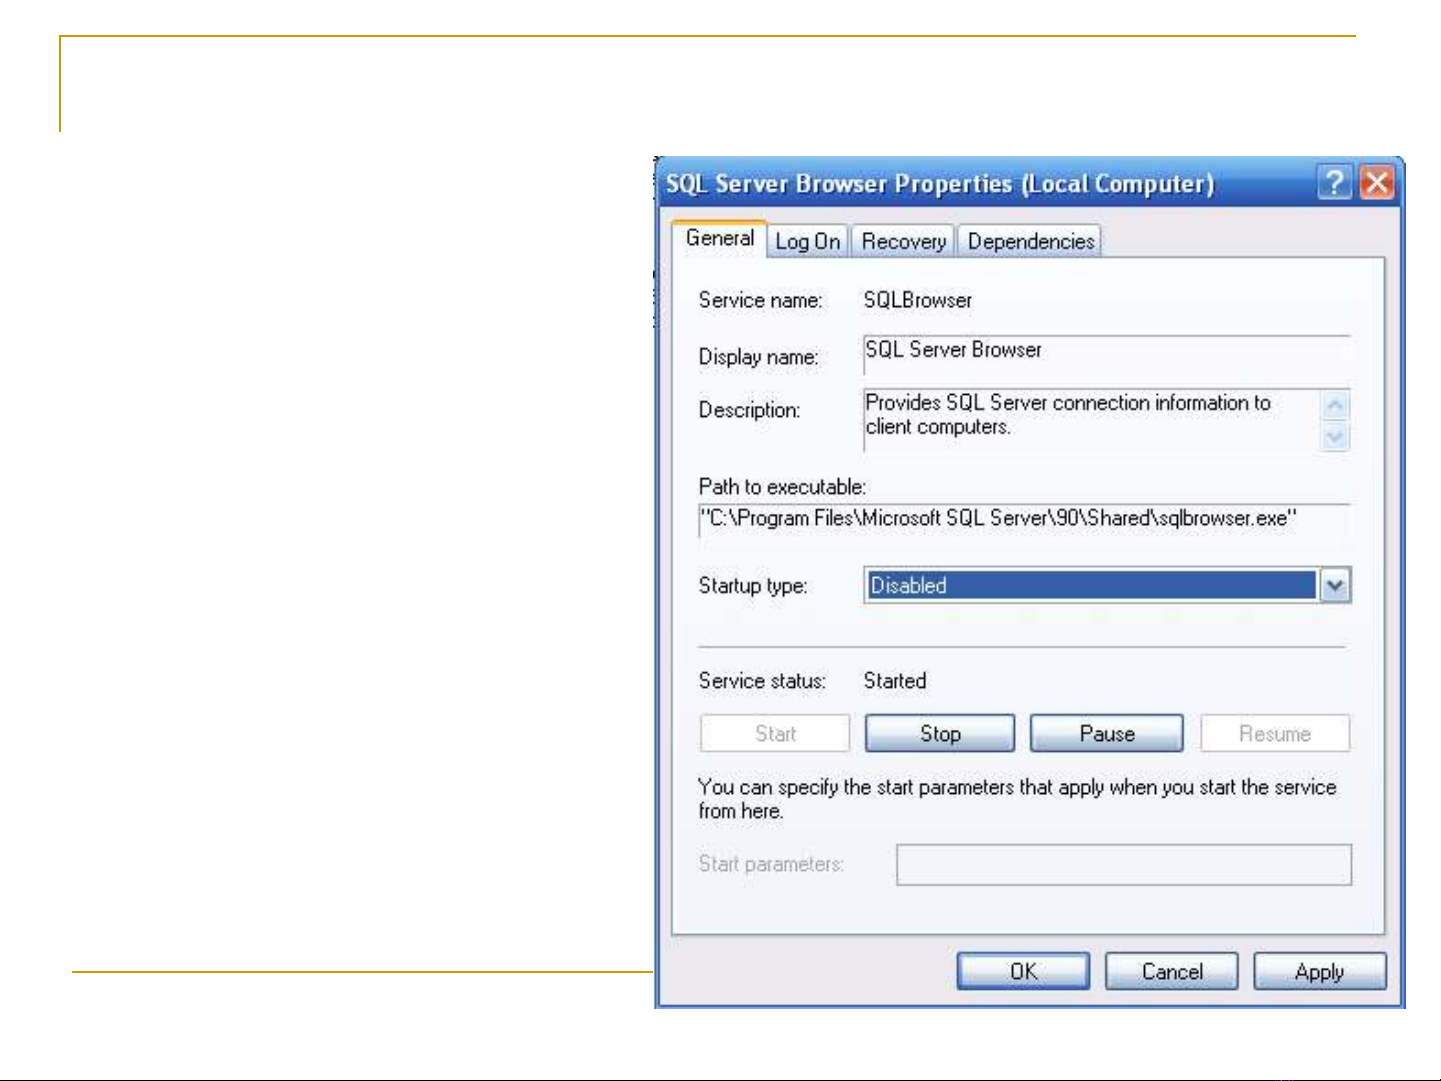This screenshot has height=1081, width=1441.
Task: Cancel the properties dialog
Action: pyautogui.click(x=1171, y=972)
